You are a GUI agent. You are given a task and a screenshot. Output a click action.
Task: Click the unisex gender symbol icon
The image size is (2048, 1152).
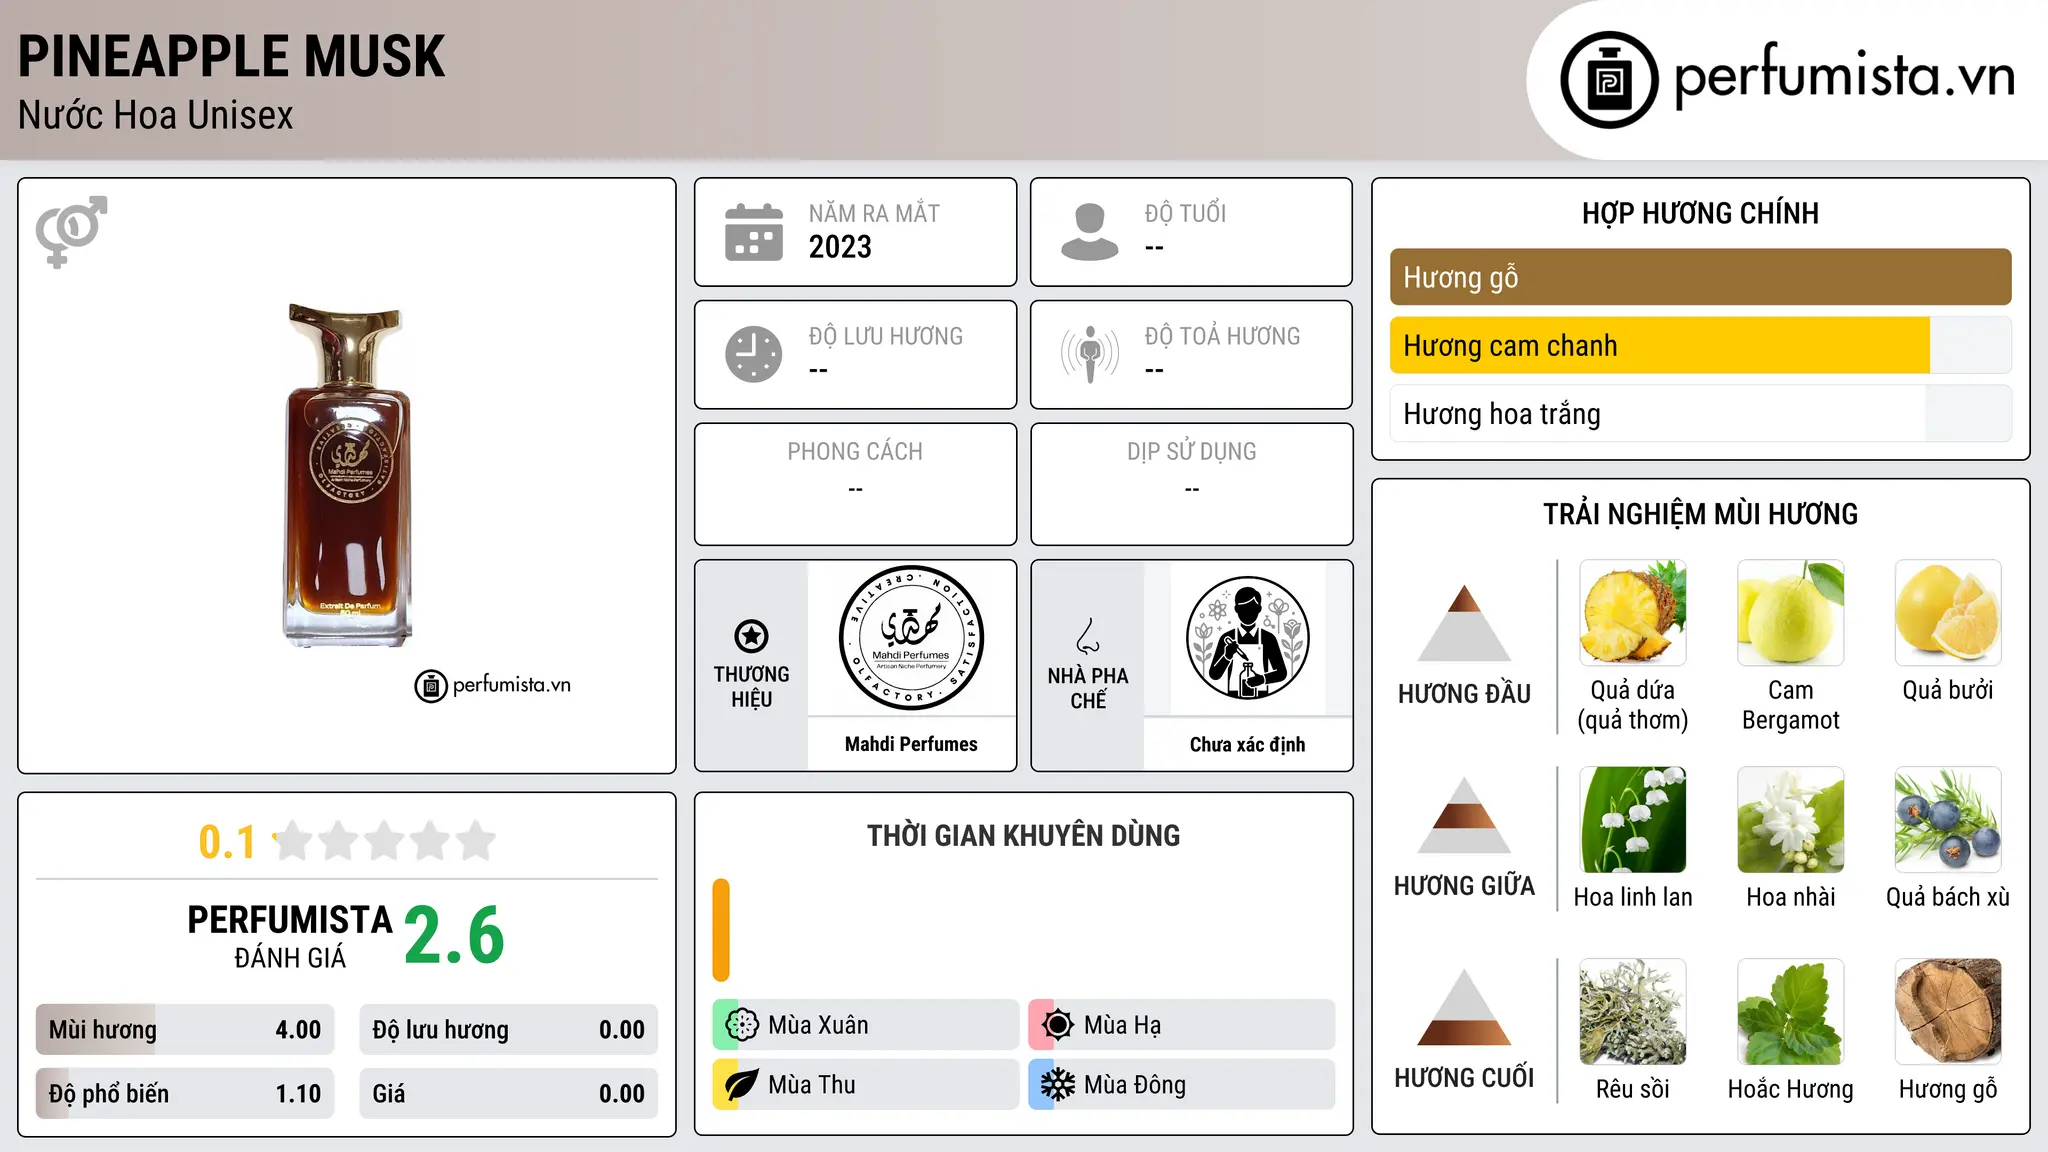point(71,231)
